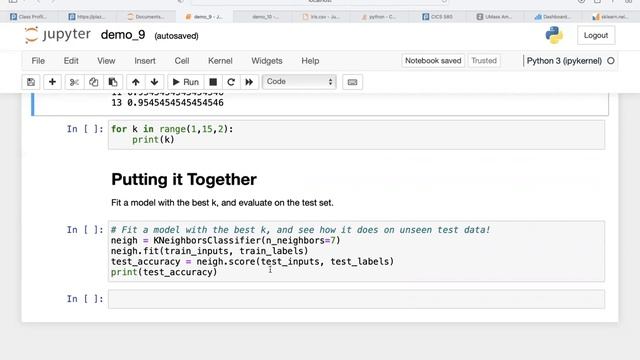The image size is (640, 360).
Task: Open the Kernel menu
Action: [x=220, y=61]
